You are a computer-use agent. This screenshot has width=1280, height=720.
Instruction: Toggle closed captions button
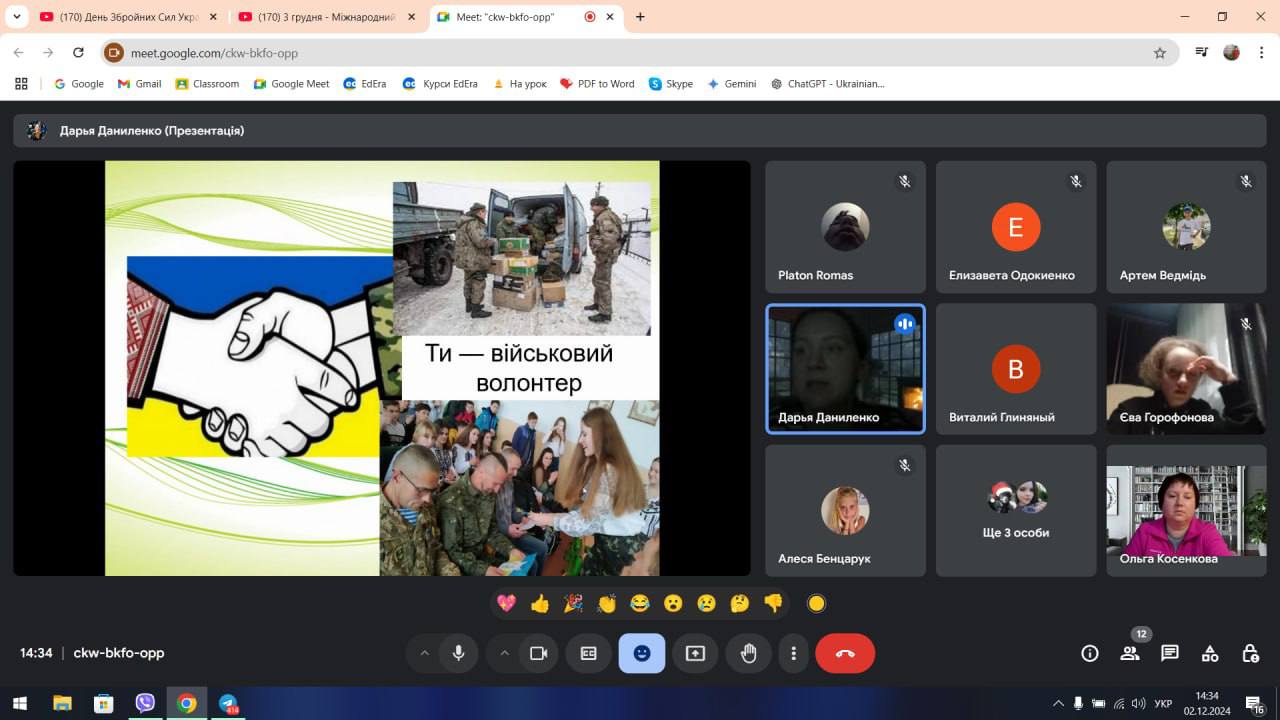[x=588, y=653]
